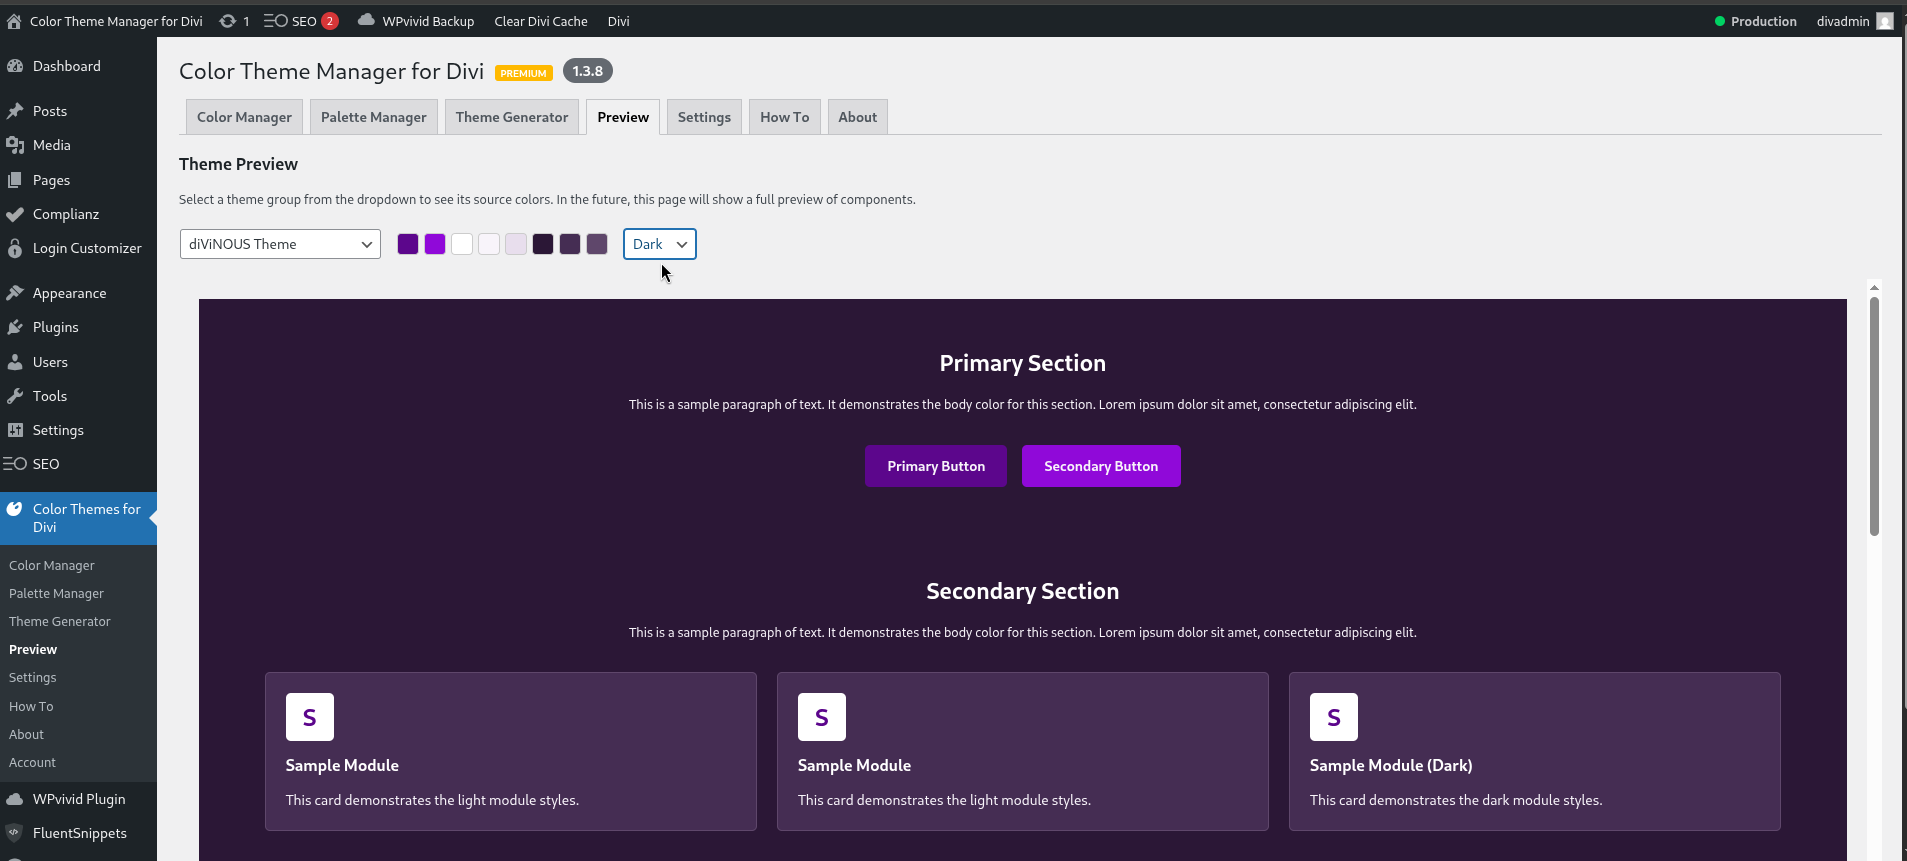Click the preview pane vertical scrollbar

click(1874, 416)
